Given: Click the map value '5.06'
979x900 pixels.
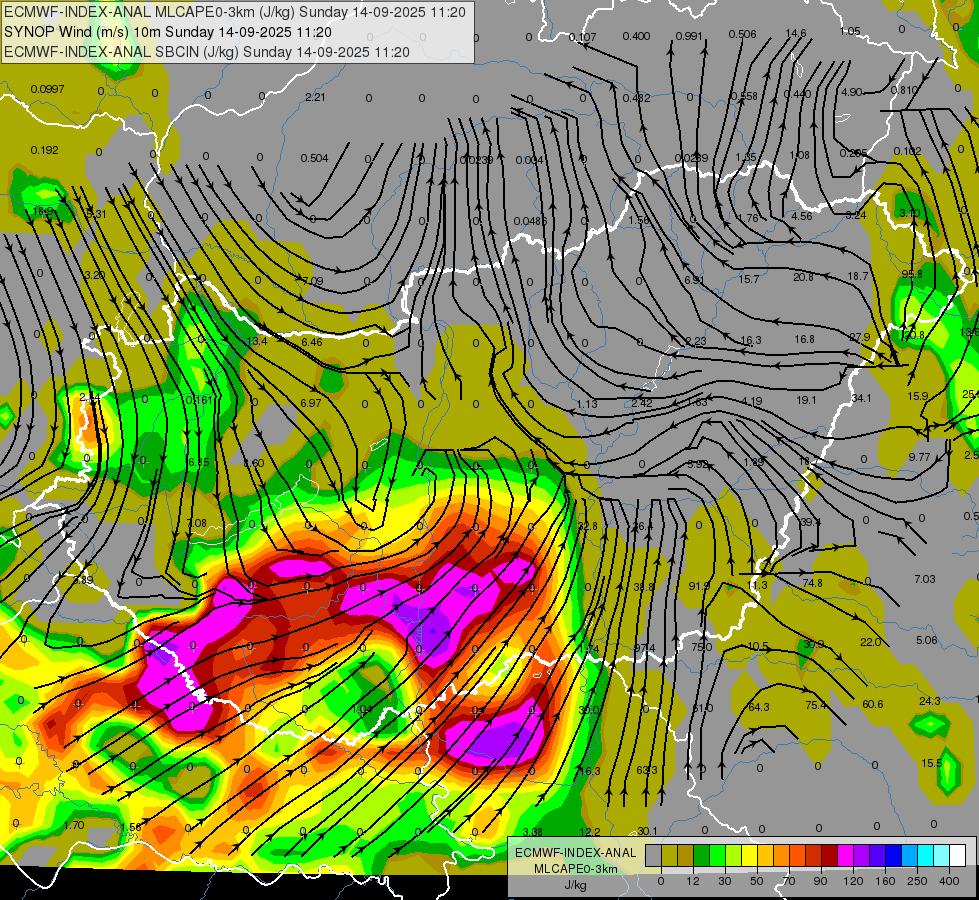Looking at the screenshot, I should click(x=927, y=640).
